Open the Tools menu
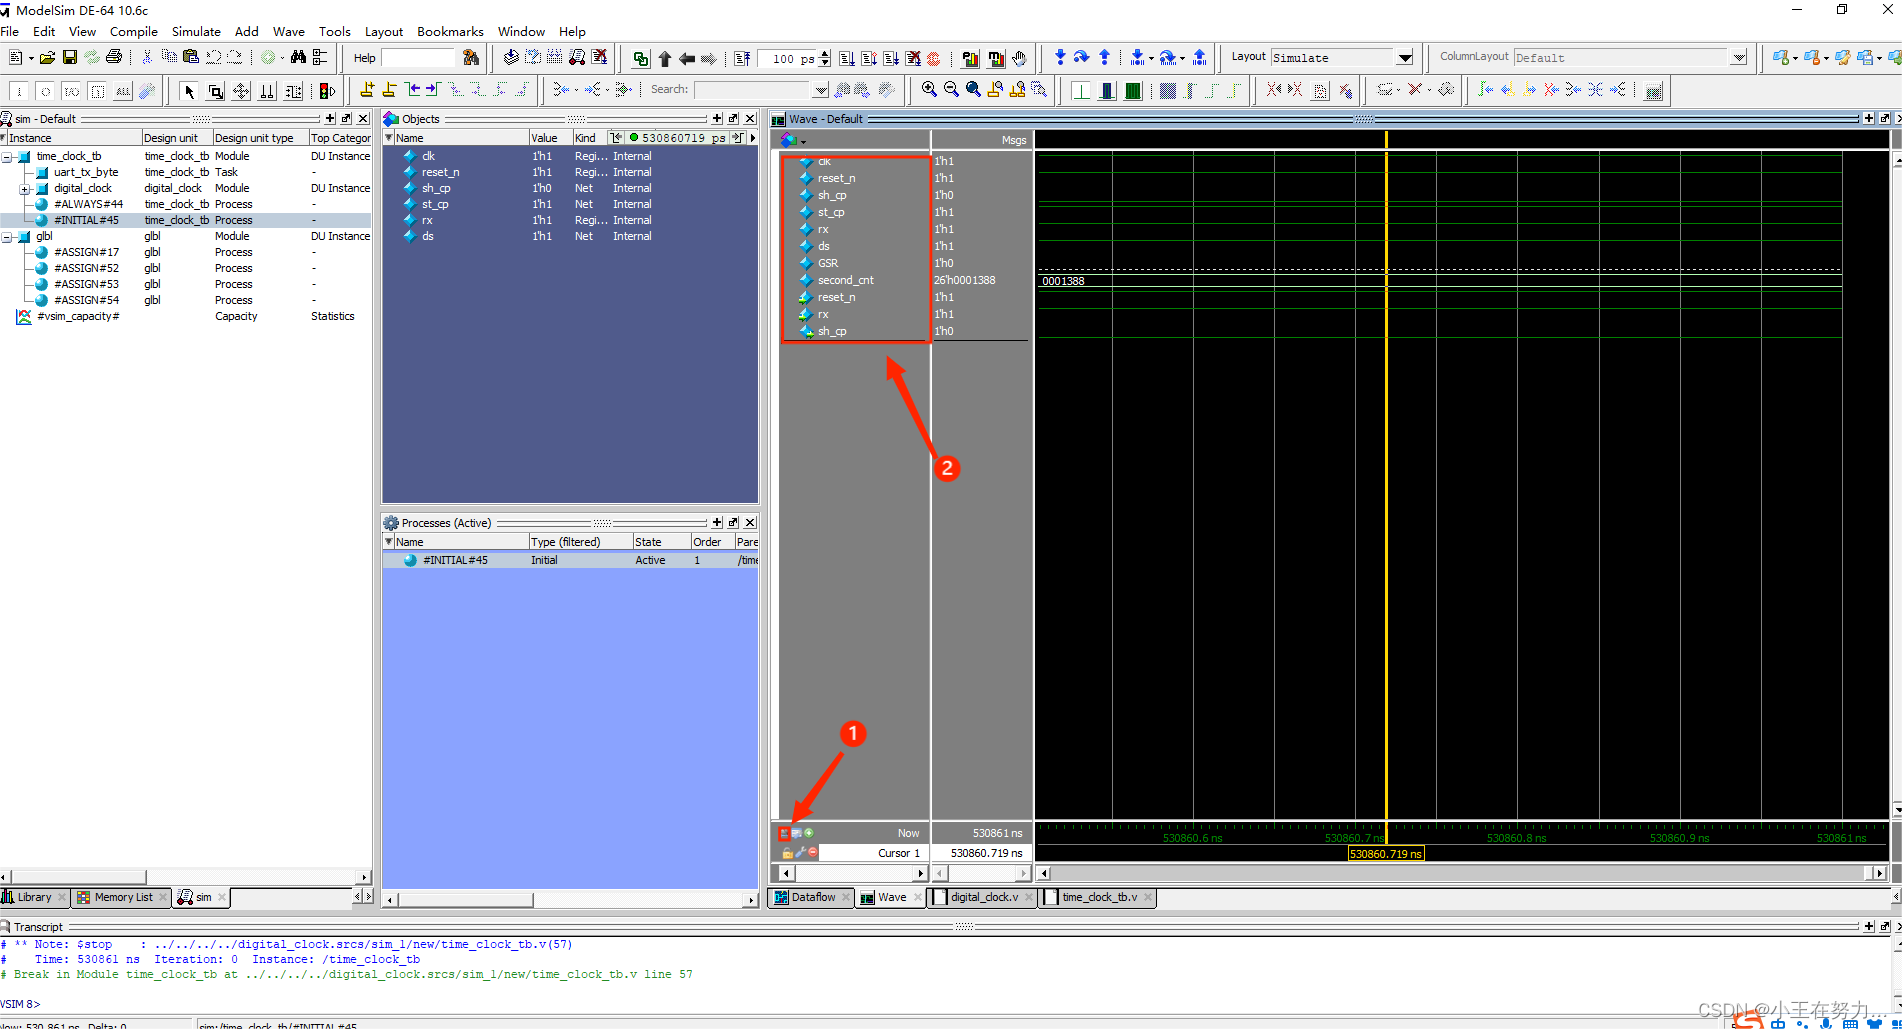1902x1029 pixels. 335,32
